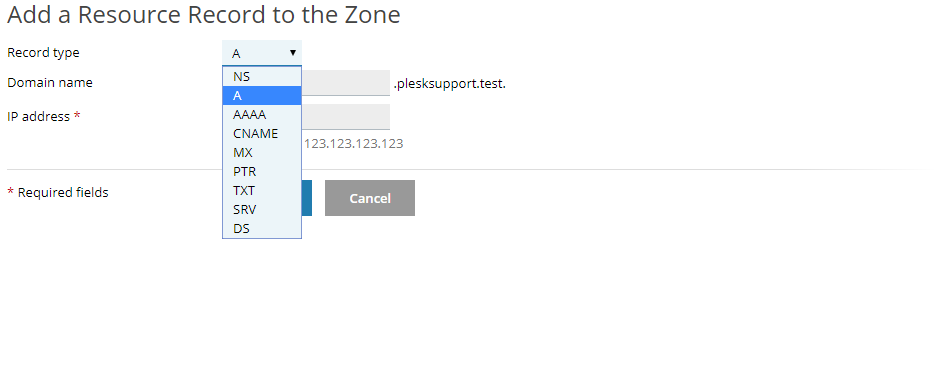Click the Required fields note
935x390 pixels.
[x=58, y=193]
